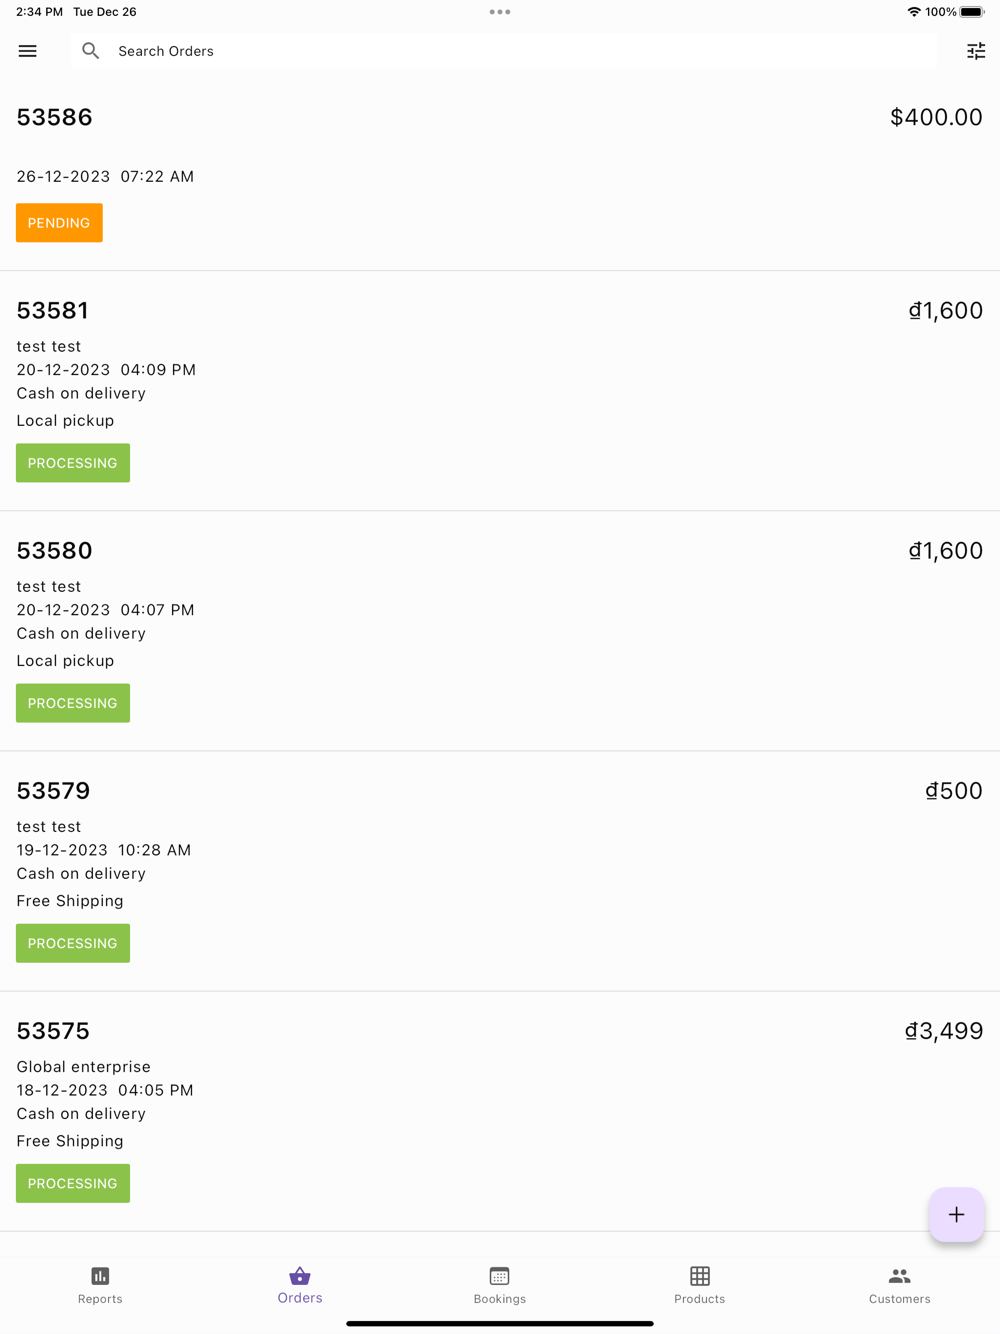Switch to the Bookings tab
The height and width of the screenshot is (1334, 1000).
(x=500, y=1285)
